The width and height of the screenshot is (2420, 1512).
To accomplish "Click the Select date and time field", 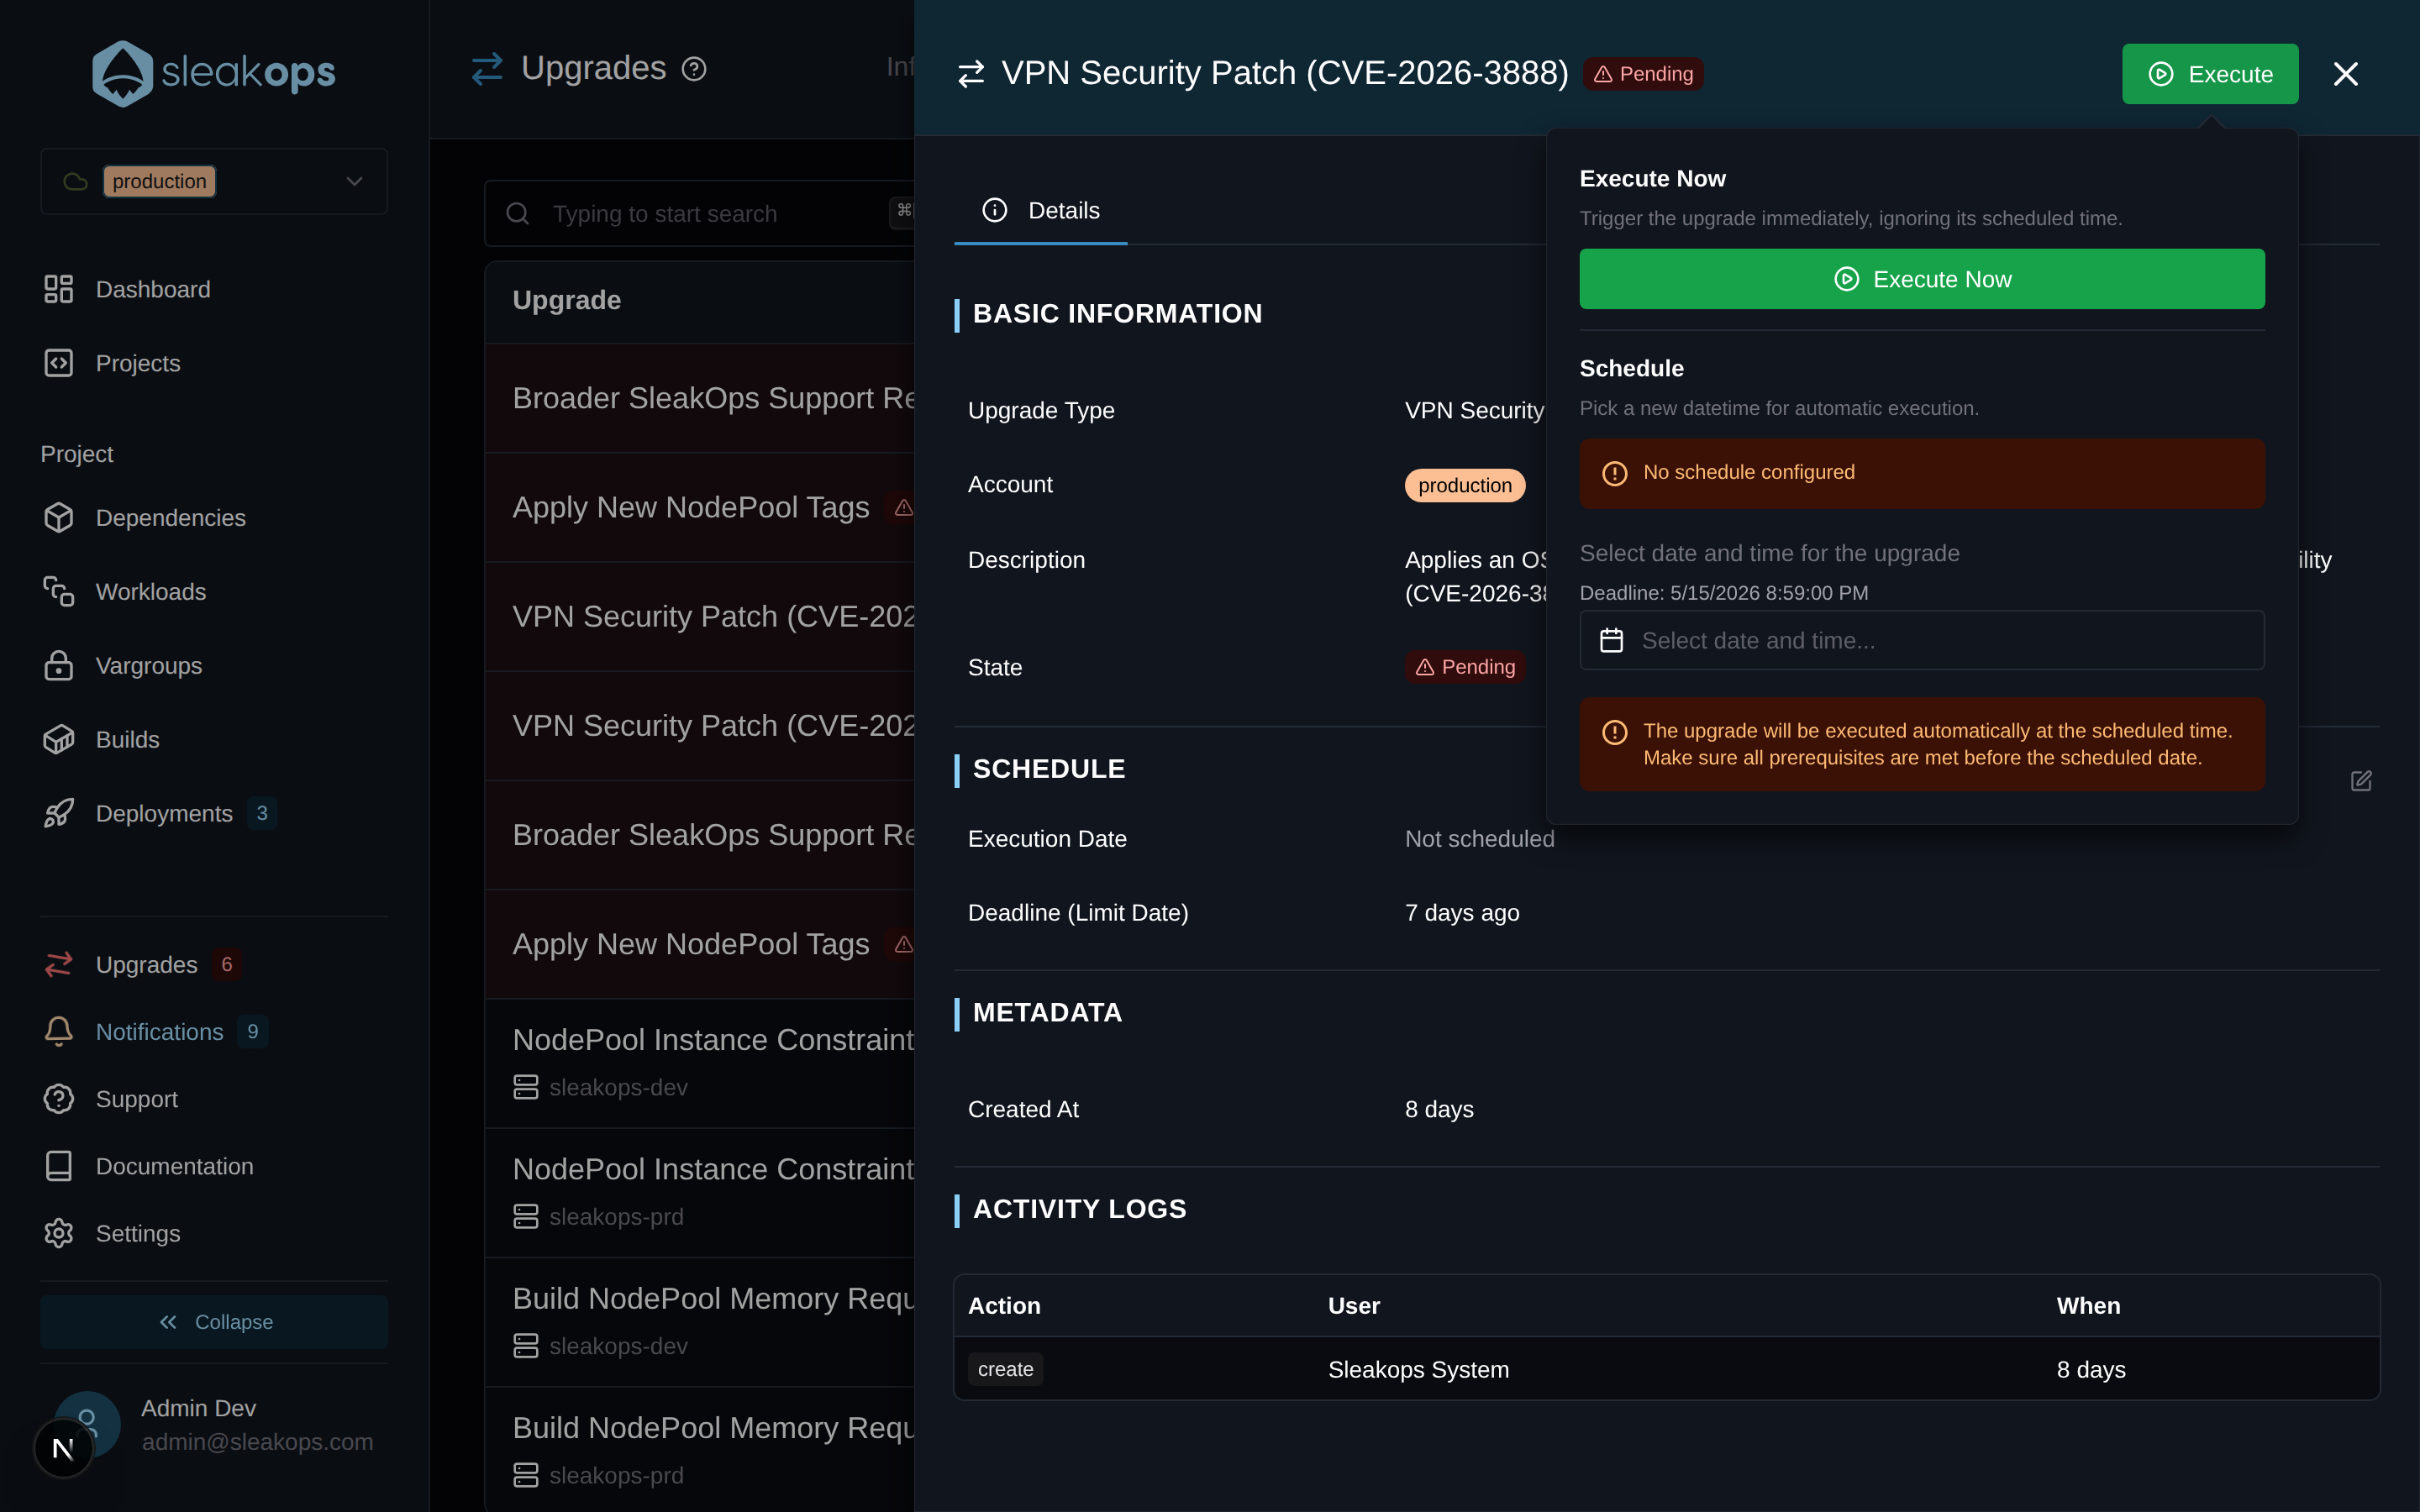I will point(1922,640).
